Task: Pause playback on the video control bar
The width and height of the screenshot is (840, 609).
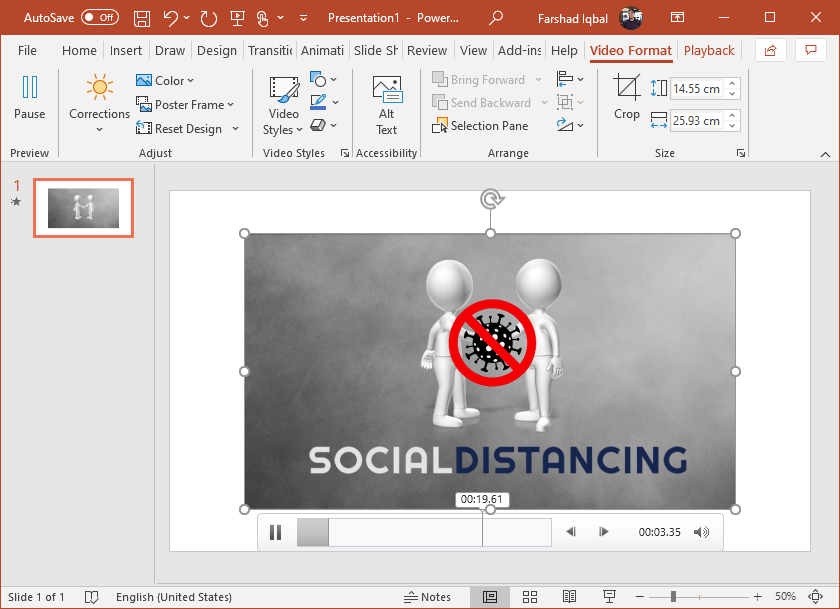Action: point(276,532)
